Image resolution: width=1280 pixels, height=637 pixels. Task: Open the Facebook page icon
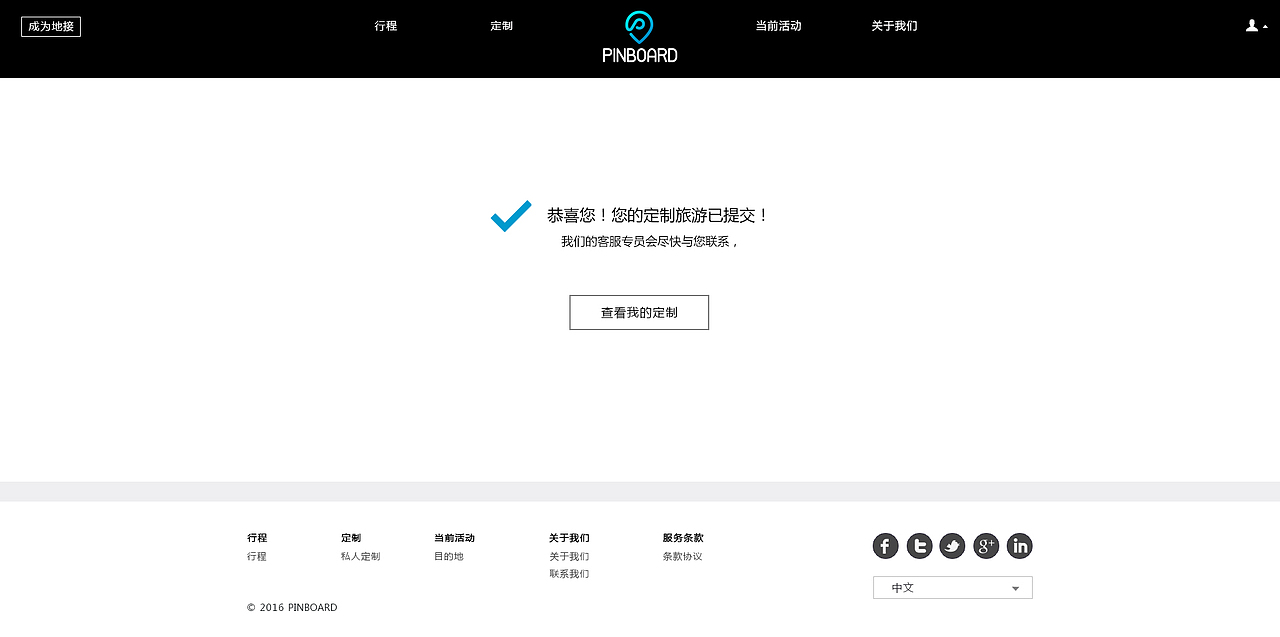885,546
